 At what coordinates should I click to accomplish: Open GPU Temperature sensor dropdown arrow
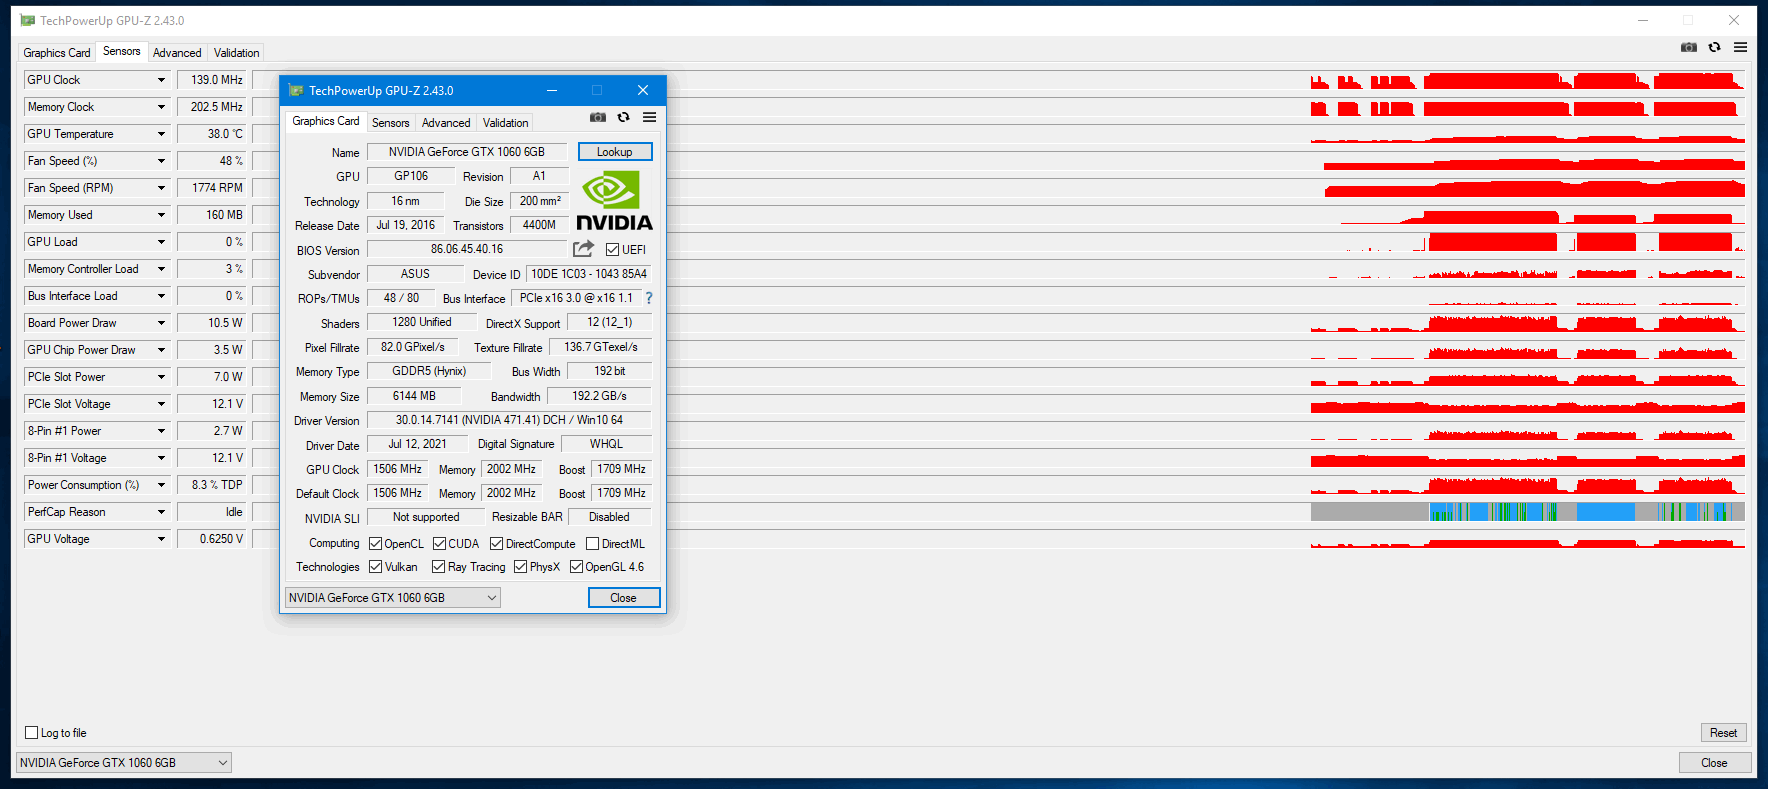pos(161,134)
